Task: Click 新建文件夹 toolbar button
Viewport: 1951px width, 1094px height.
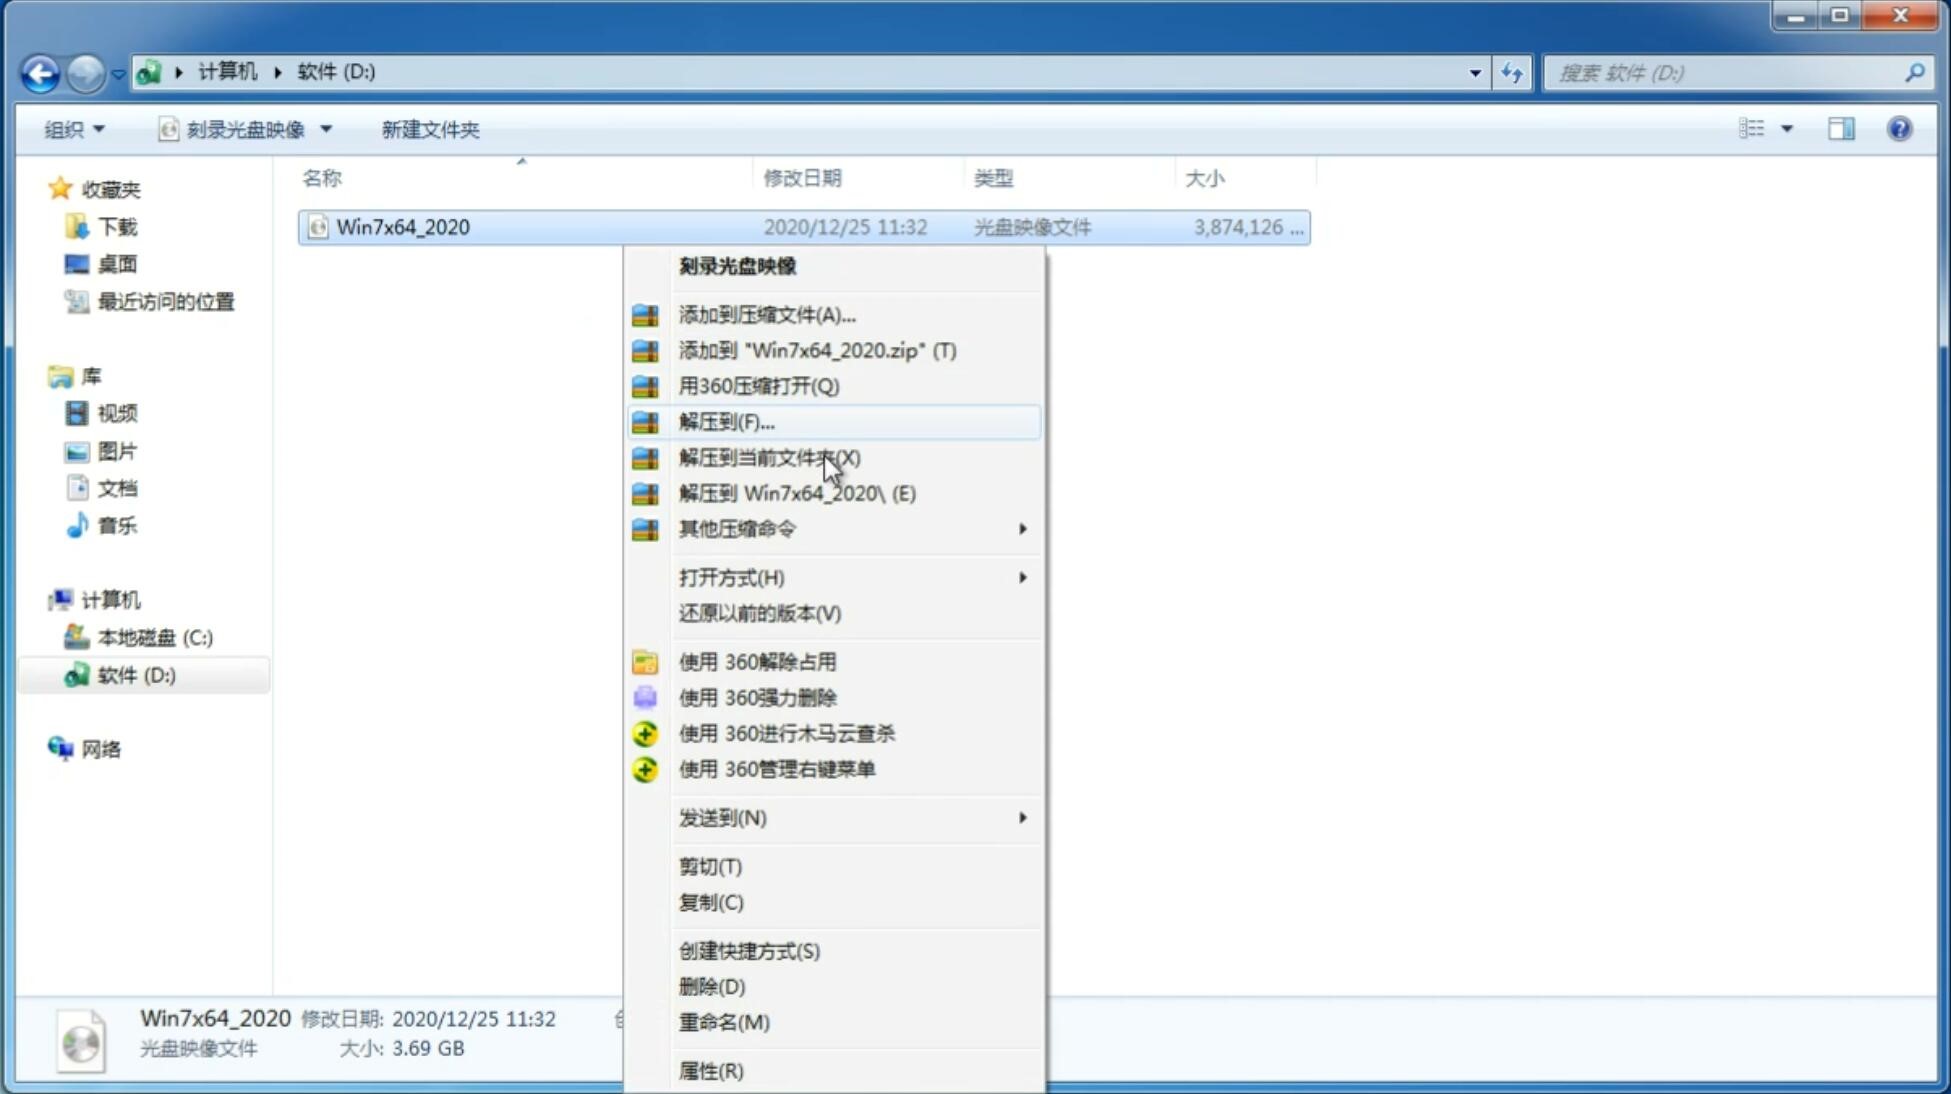Action: pos(429,129)
